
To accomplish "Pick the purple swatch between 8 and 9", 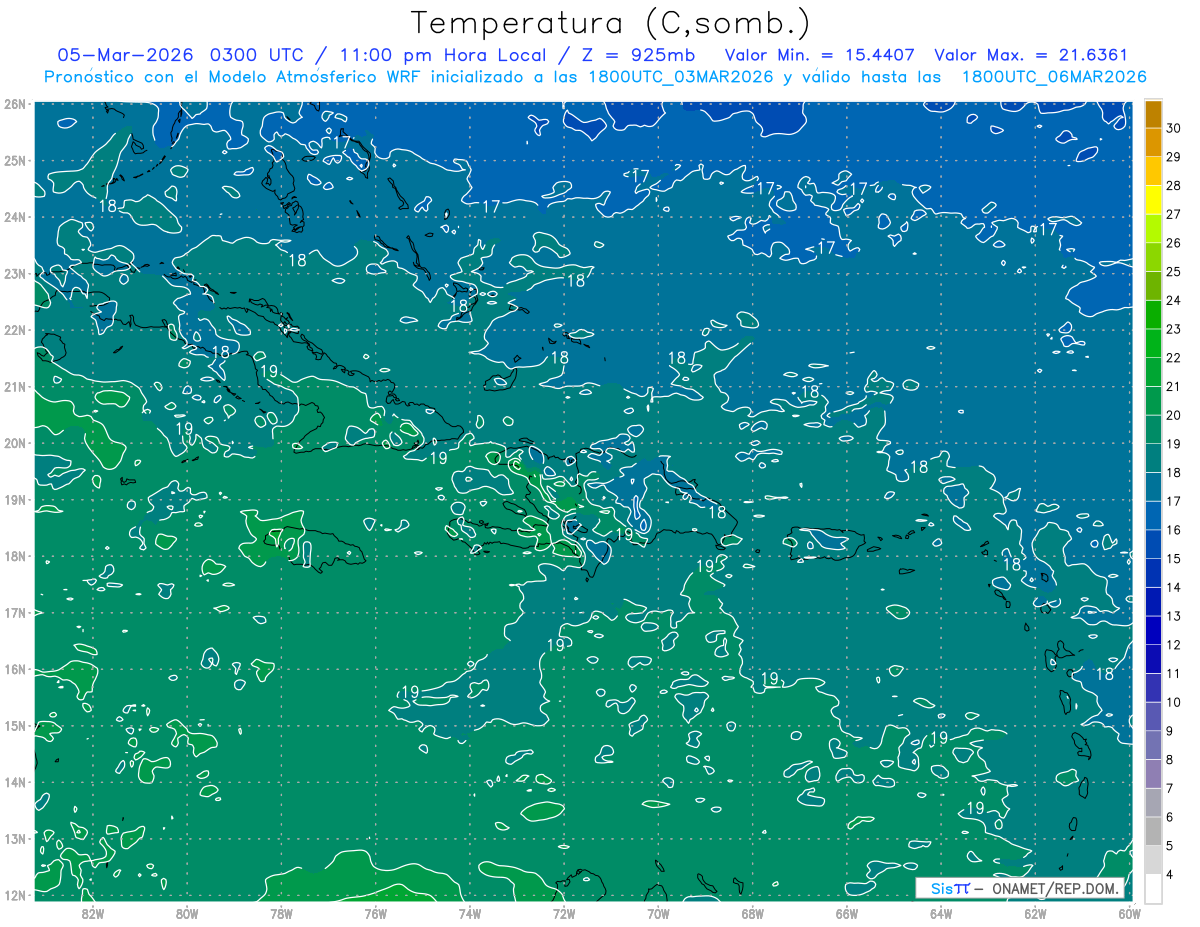I will click(x=1153, y=745).
